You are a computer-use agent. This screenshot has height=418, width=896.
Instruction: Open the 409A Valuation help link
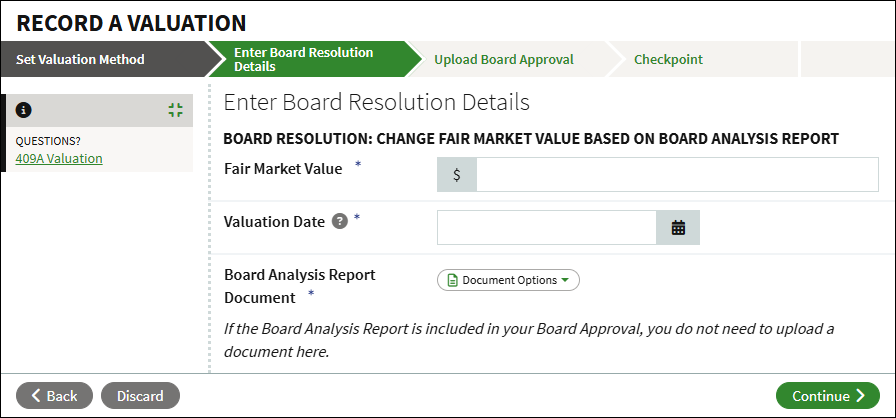(x=59, y=158)
